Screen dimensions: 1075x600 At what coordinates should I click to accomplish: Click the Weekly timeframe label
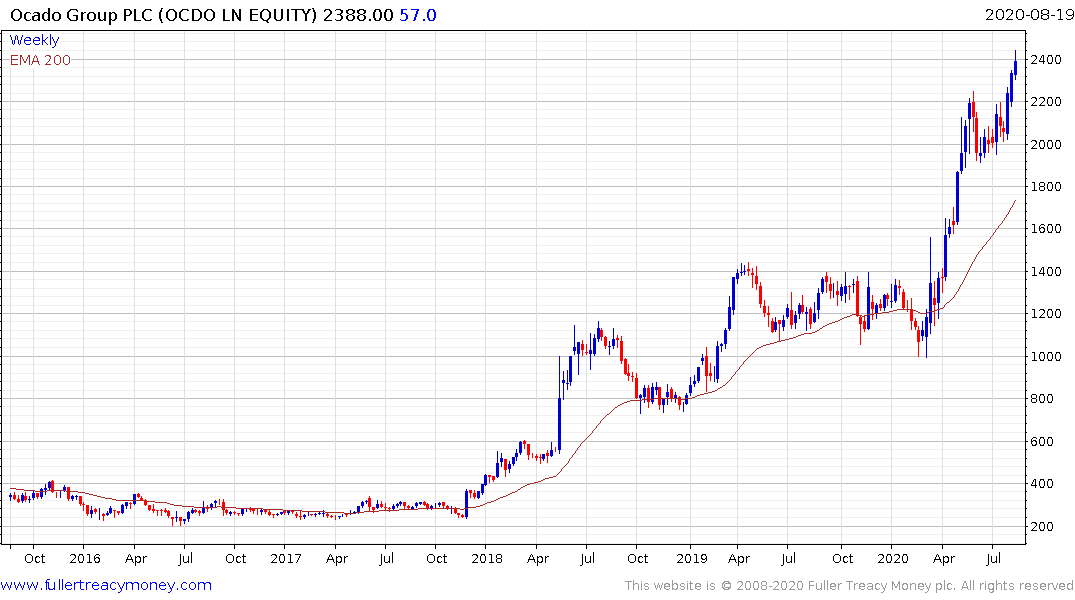pyautogui.click(x=34, y=40)
